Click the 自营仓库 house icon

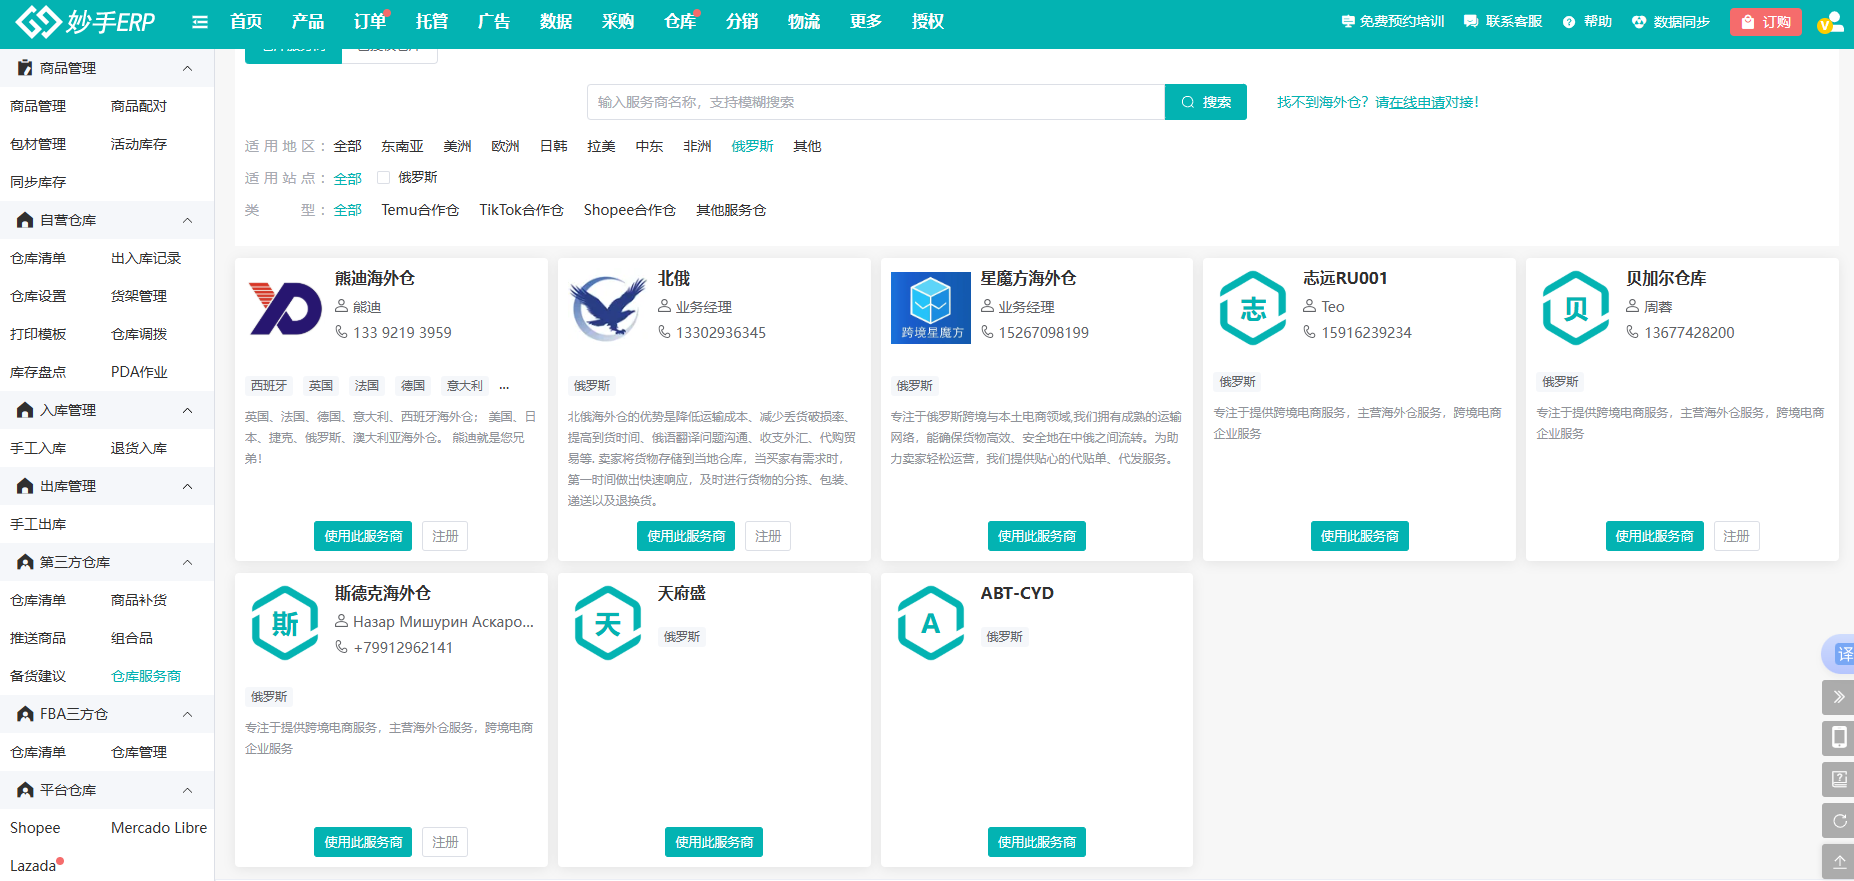click(x=25, y=220)
